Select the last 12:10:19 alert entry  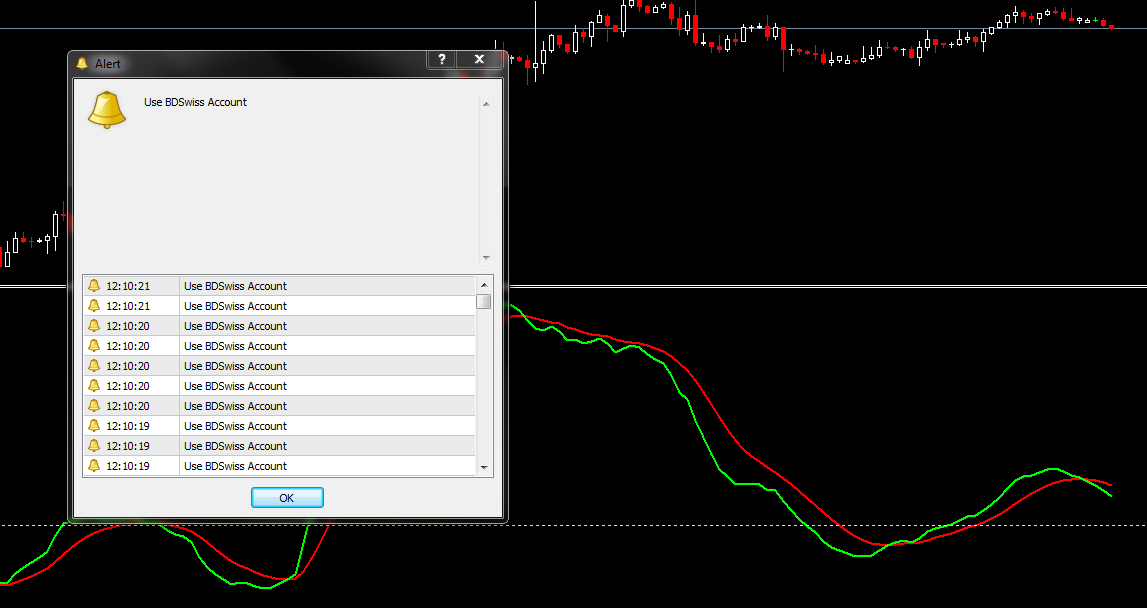point(235,466)
